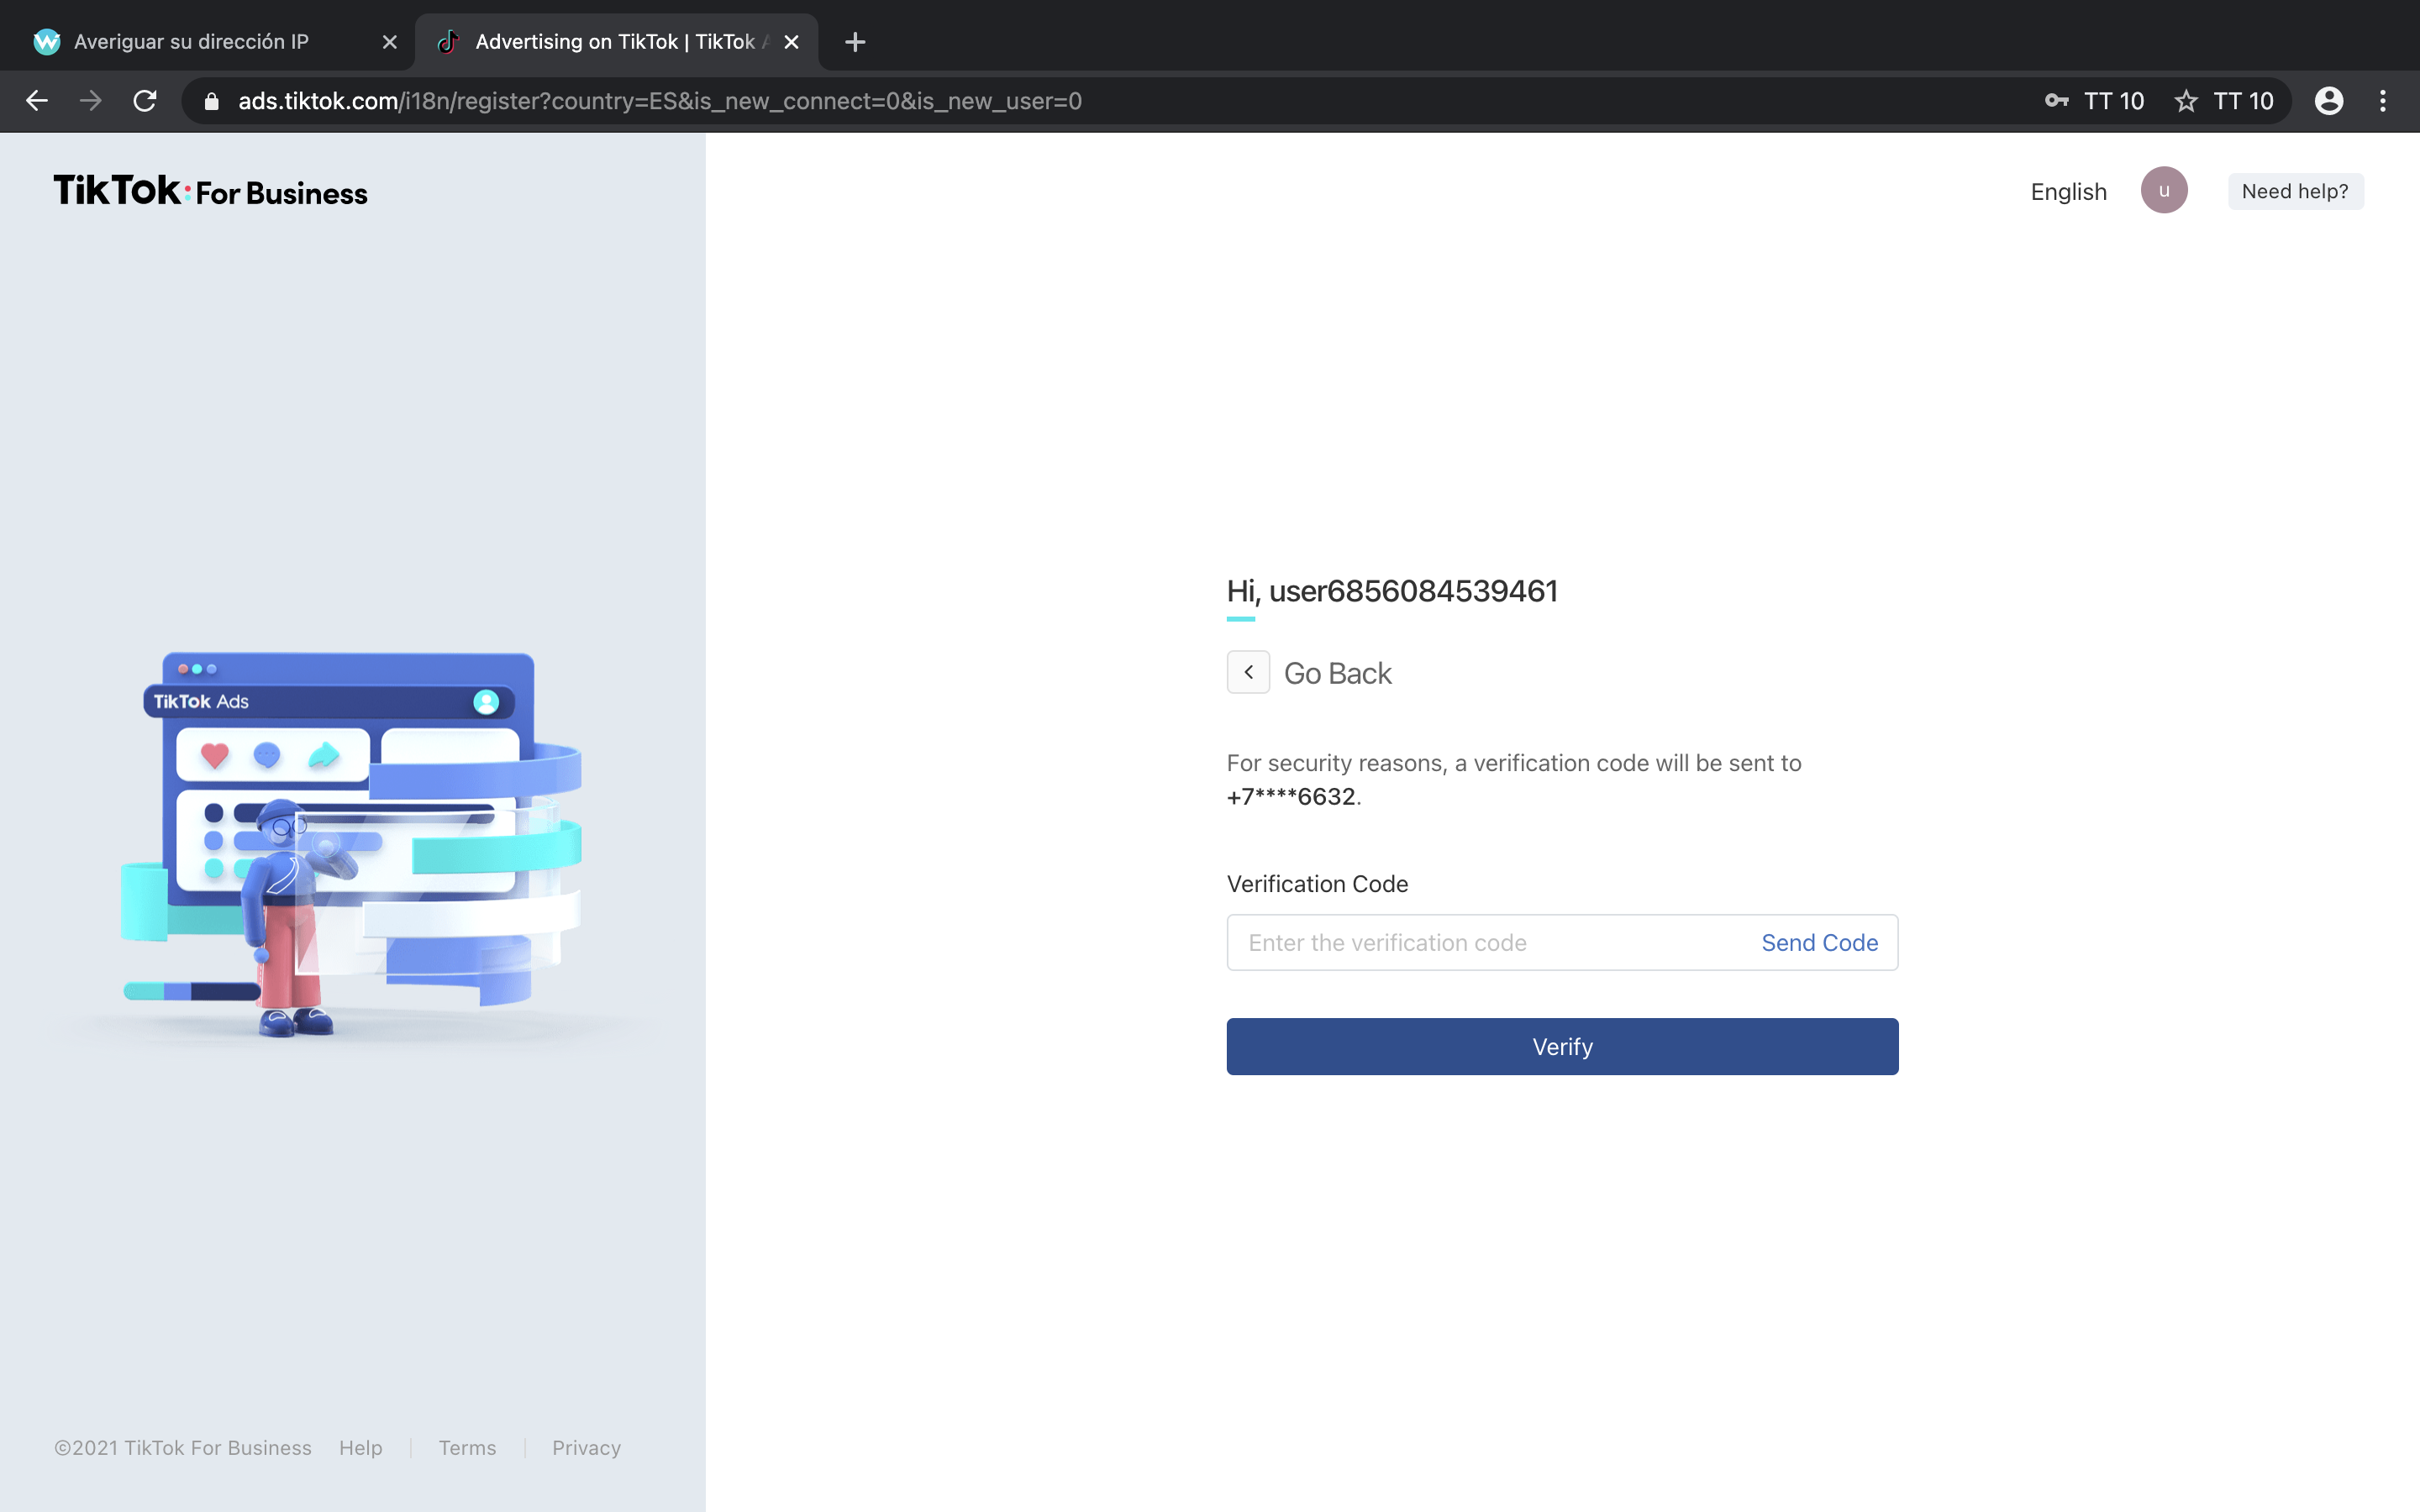Select the Terms footer menu item
Image resolution: width=2420 pixels, height=1512 pixels.
coord(467,1447)
